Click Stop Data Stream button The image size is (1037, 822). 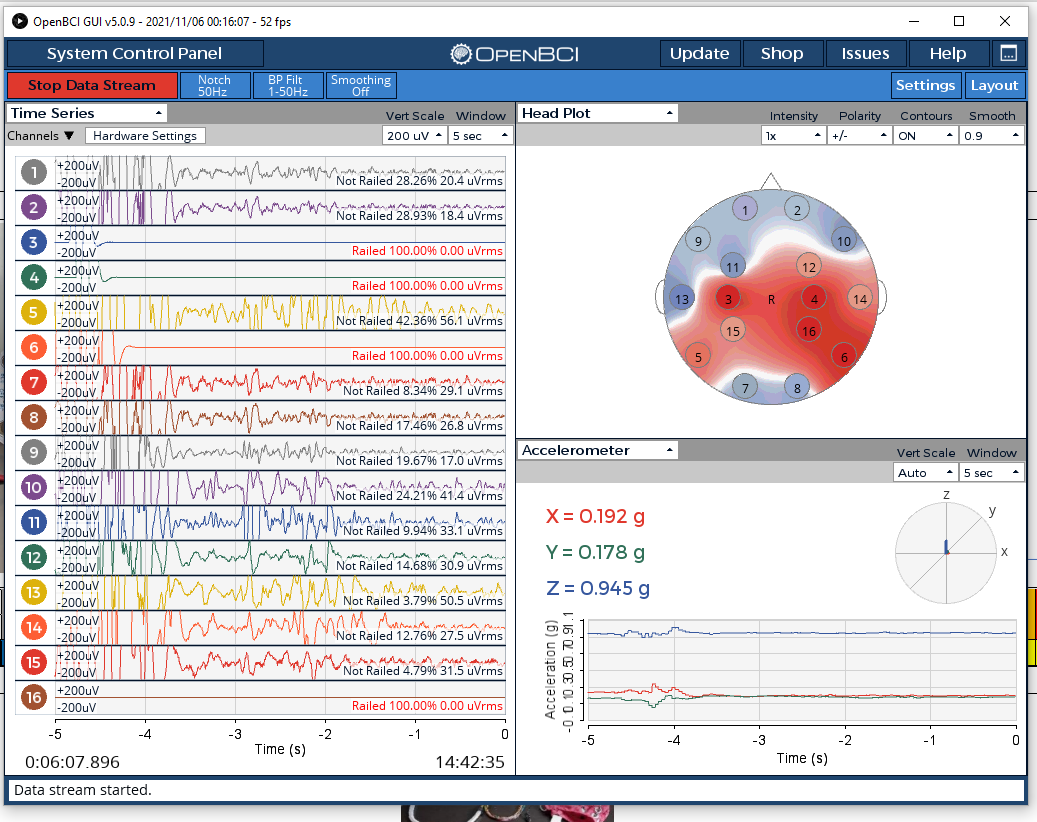click(92, 85)
